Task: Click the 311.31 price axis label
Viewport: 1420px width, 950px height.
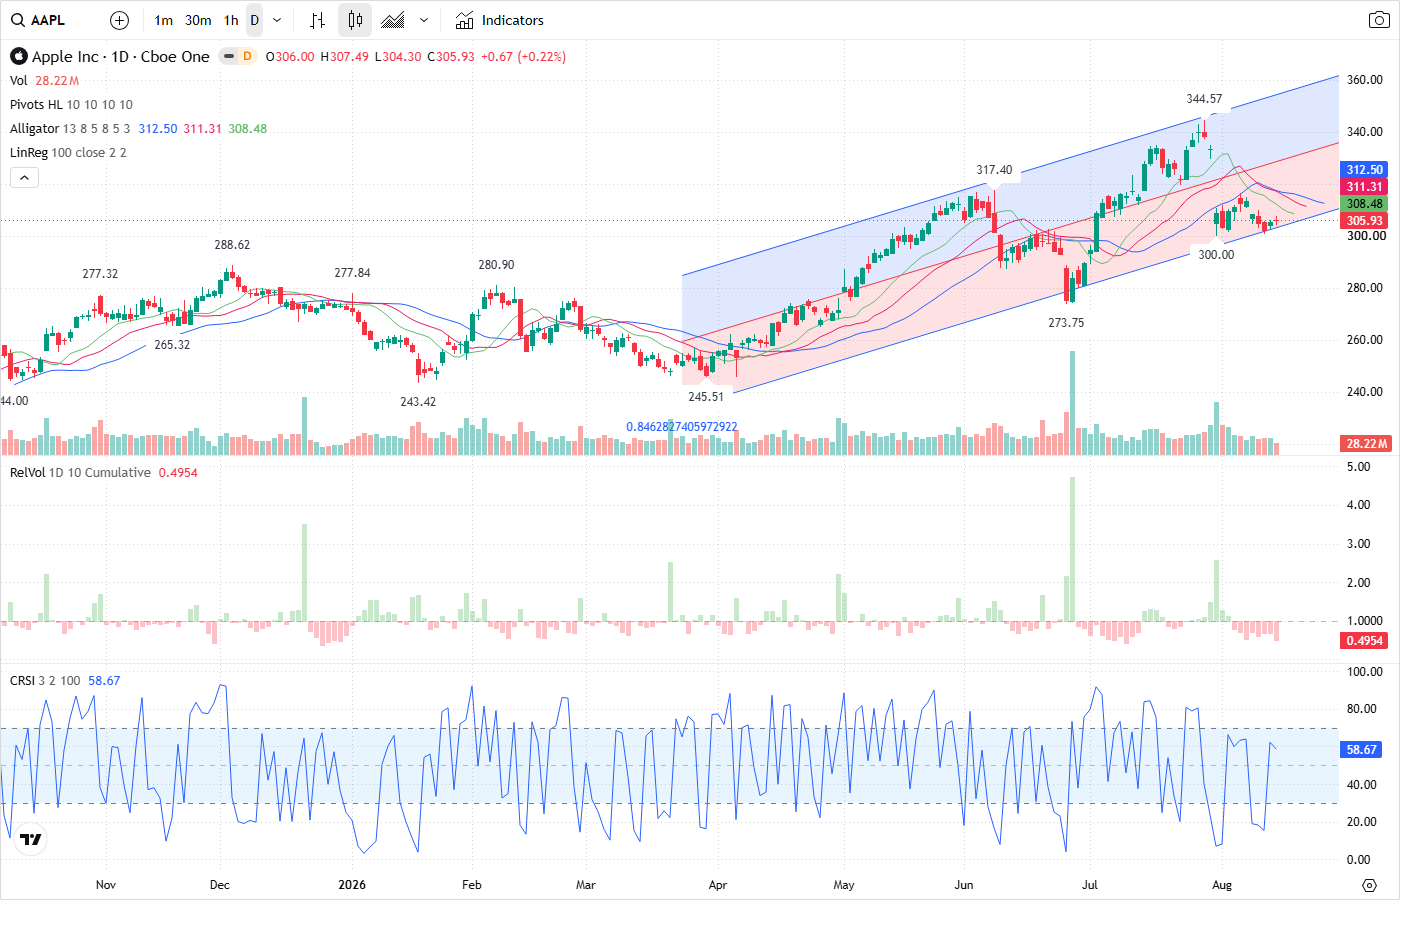Action: coord(1364,187)
